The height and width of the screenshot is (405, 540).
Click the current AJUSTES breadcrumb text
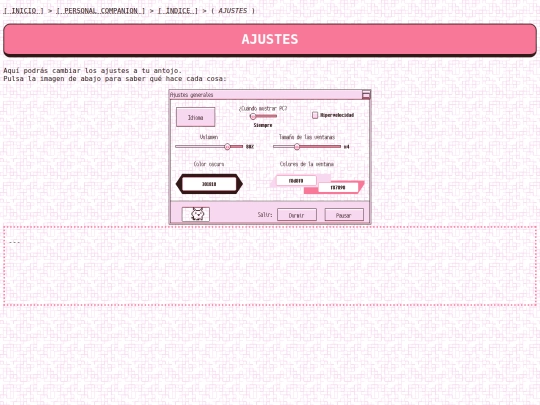[x=233, y=11]
